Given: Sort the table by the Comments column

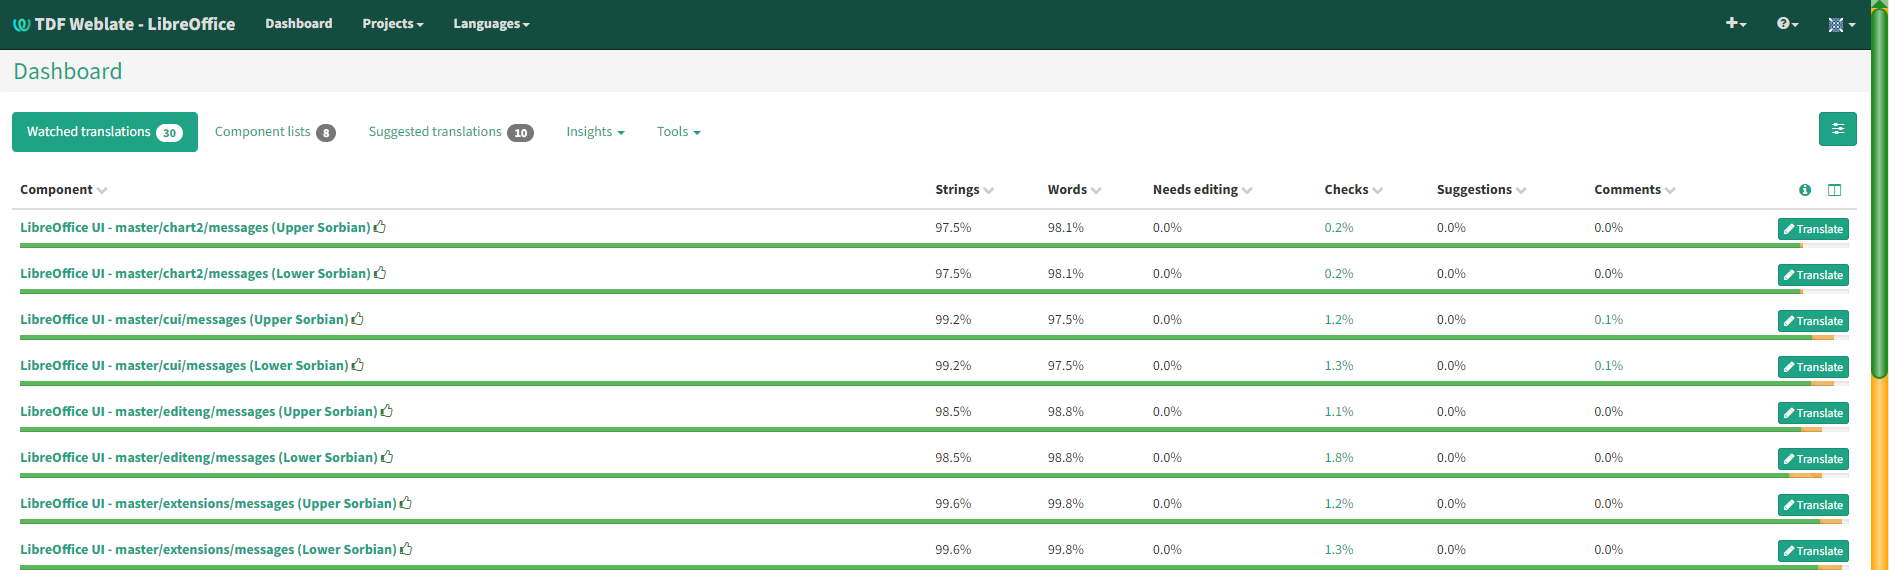Looking at the screenshot, I should [1634, 190].
